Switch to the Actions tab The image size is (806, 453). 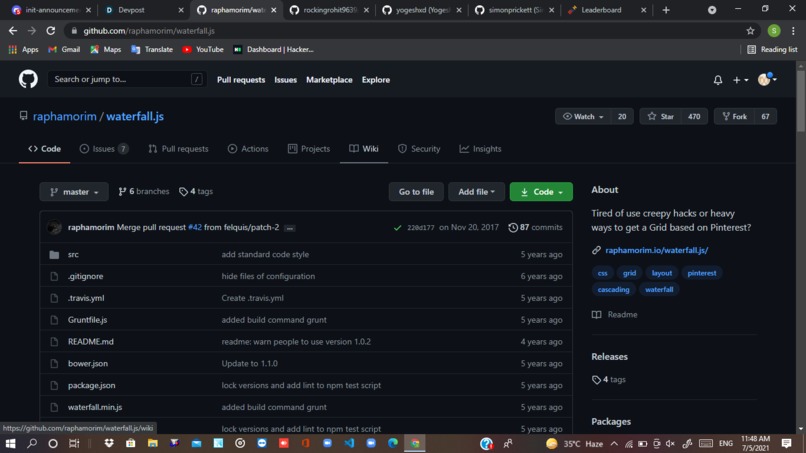pyautogui.click(x=248, y=149)
